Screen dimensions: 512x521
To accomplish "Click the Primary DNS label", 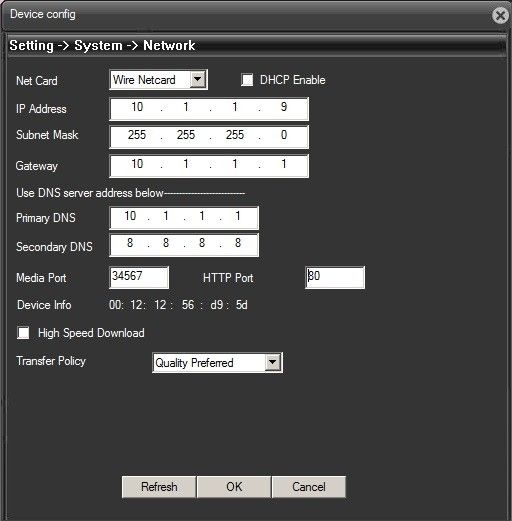I will point(46,218).
